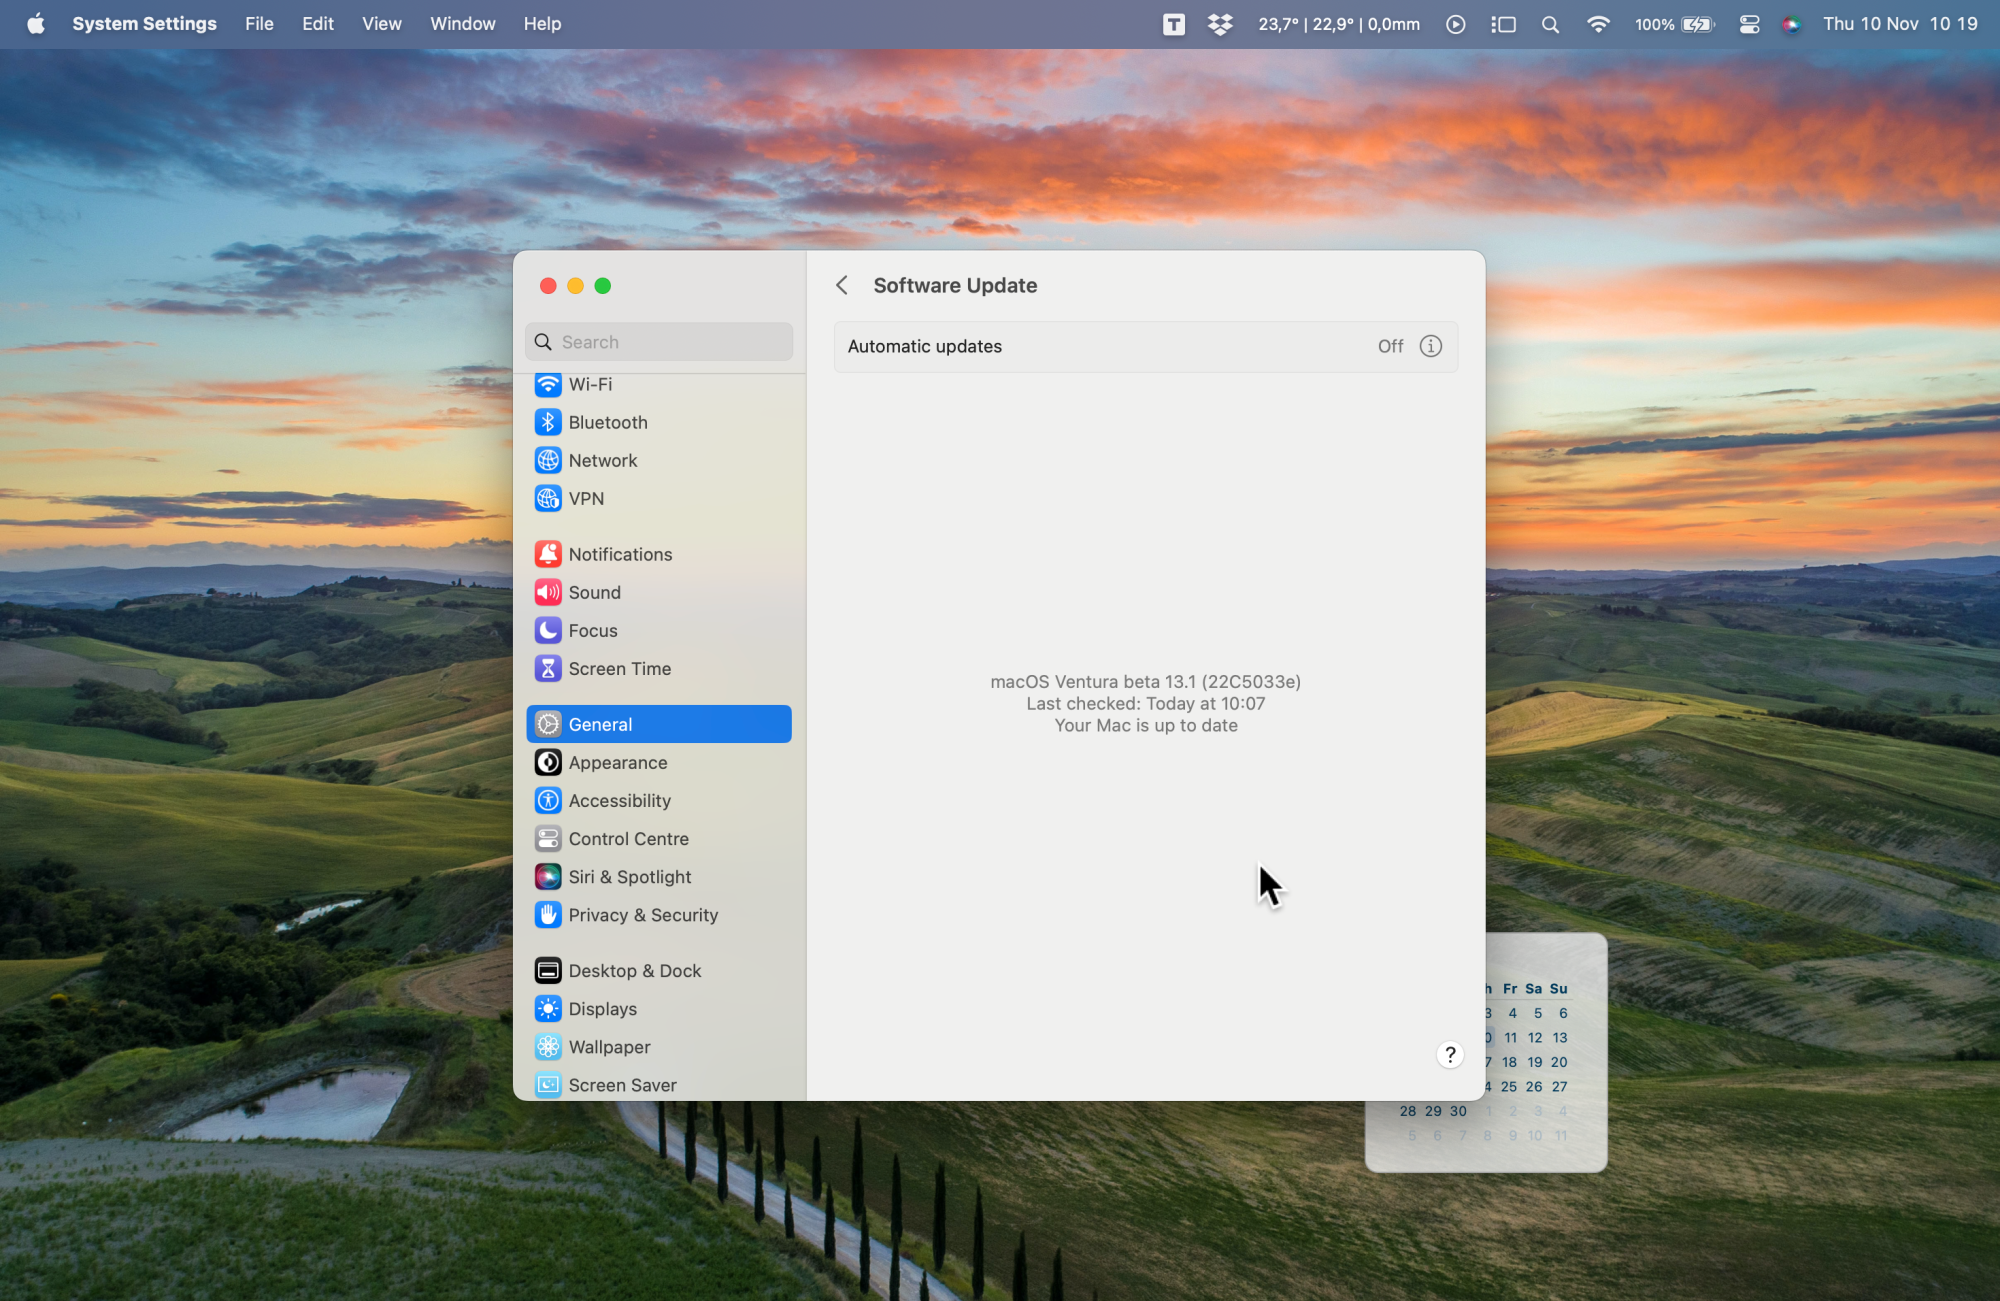This screenshot has height=1301, width=2000.
Task: Open Accessibility settings
Action: coord(659,800)
